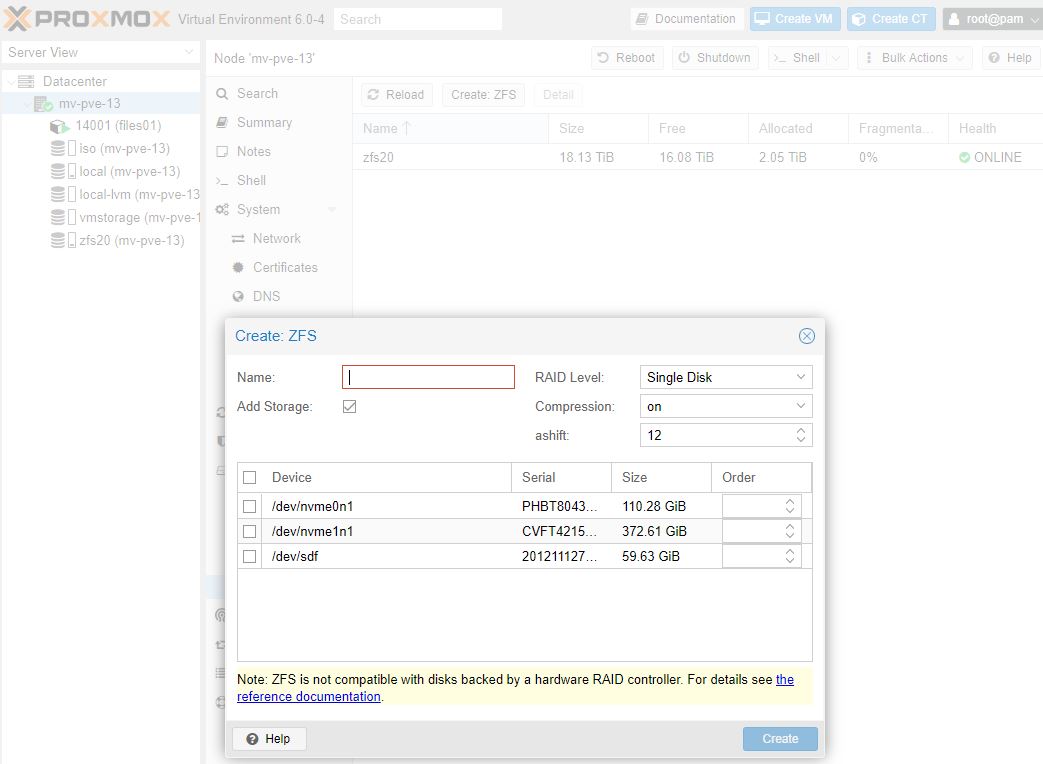This screenshot has width=1043, height=764.
Task: Open the RAID Level dropdown
Action: pyautogui.click(x=725, y=377)
